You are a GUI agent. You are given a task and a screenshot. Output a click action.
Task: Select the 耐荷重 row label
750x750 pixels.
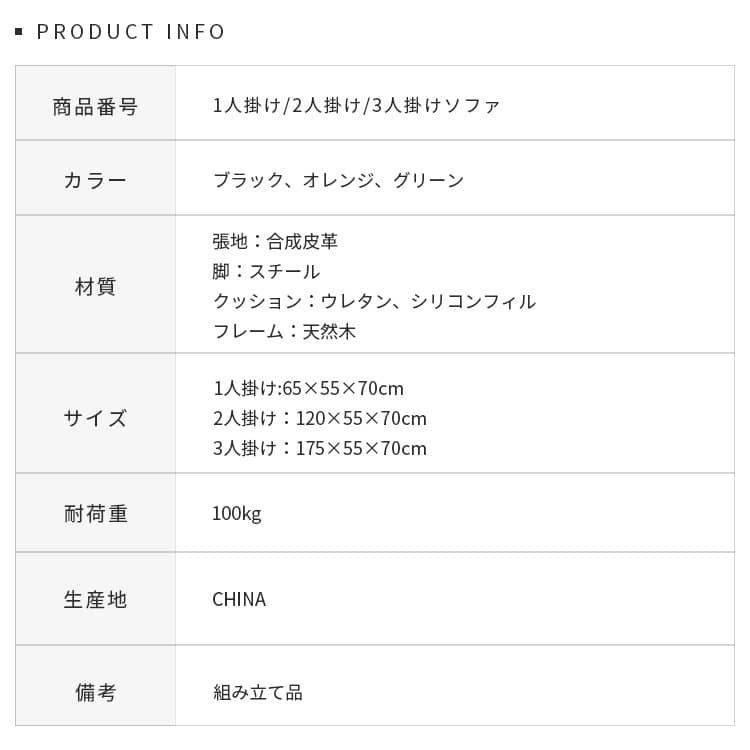click(95, 514)
